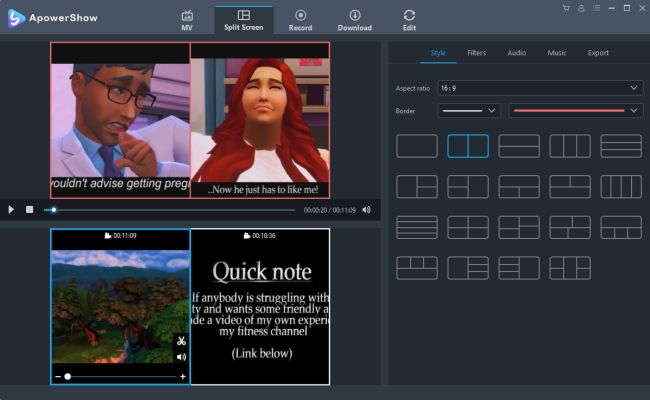Choose the four horizontal rows layout

coord(417,227)
